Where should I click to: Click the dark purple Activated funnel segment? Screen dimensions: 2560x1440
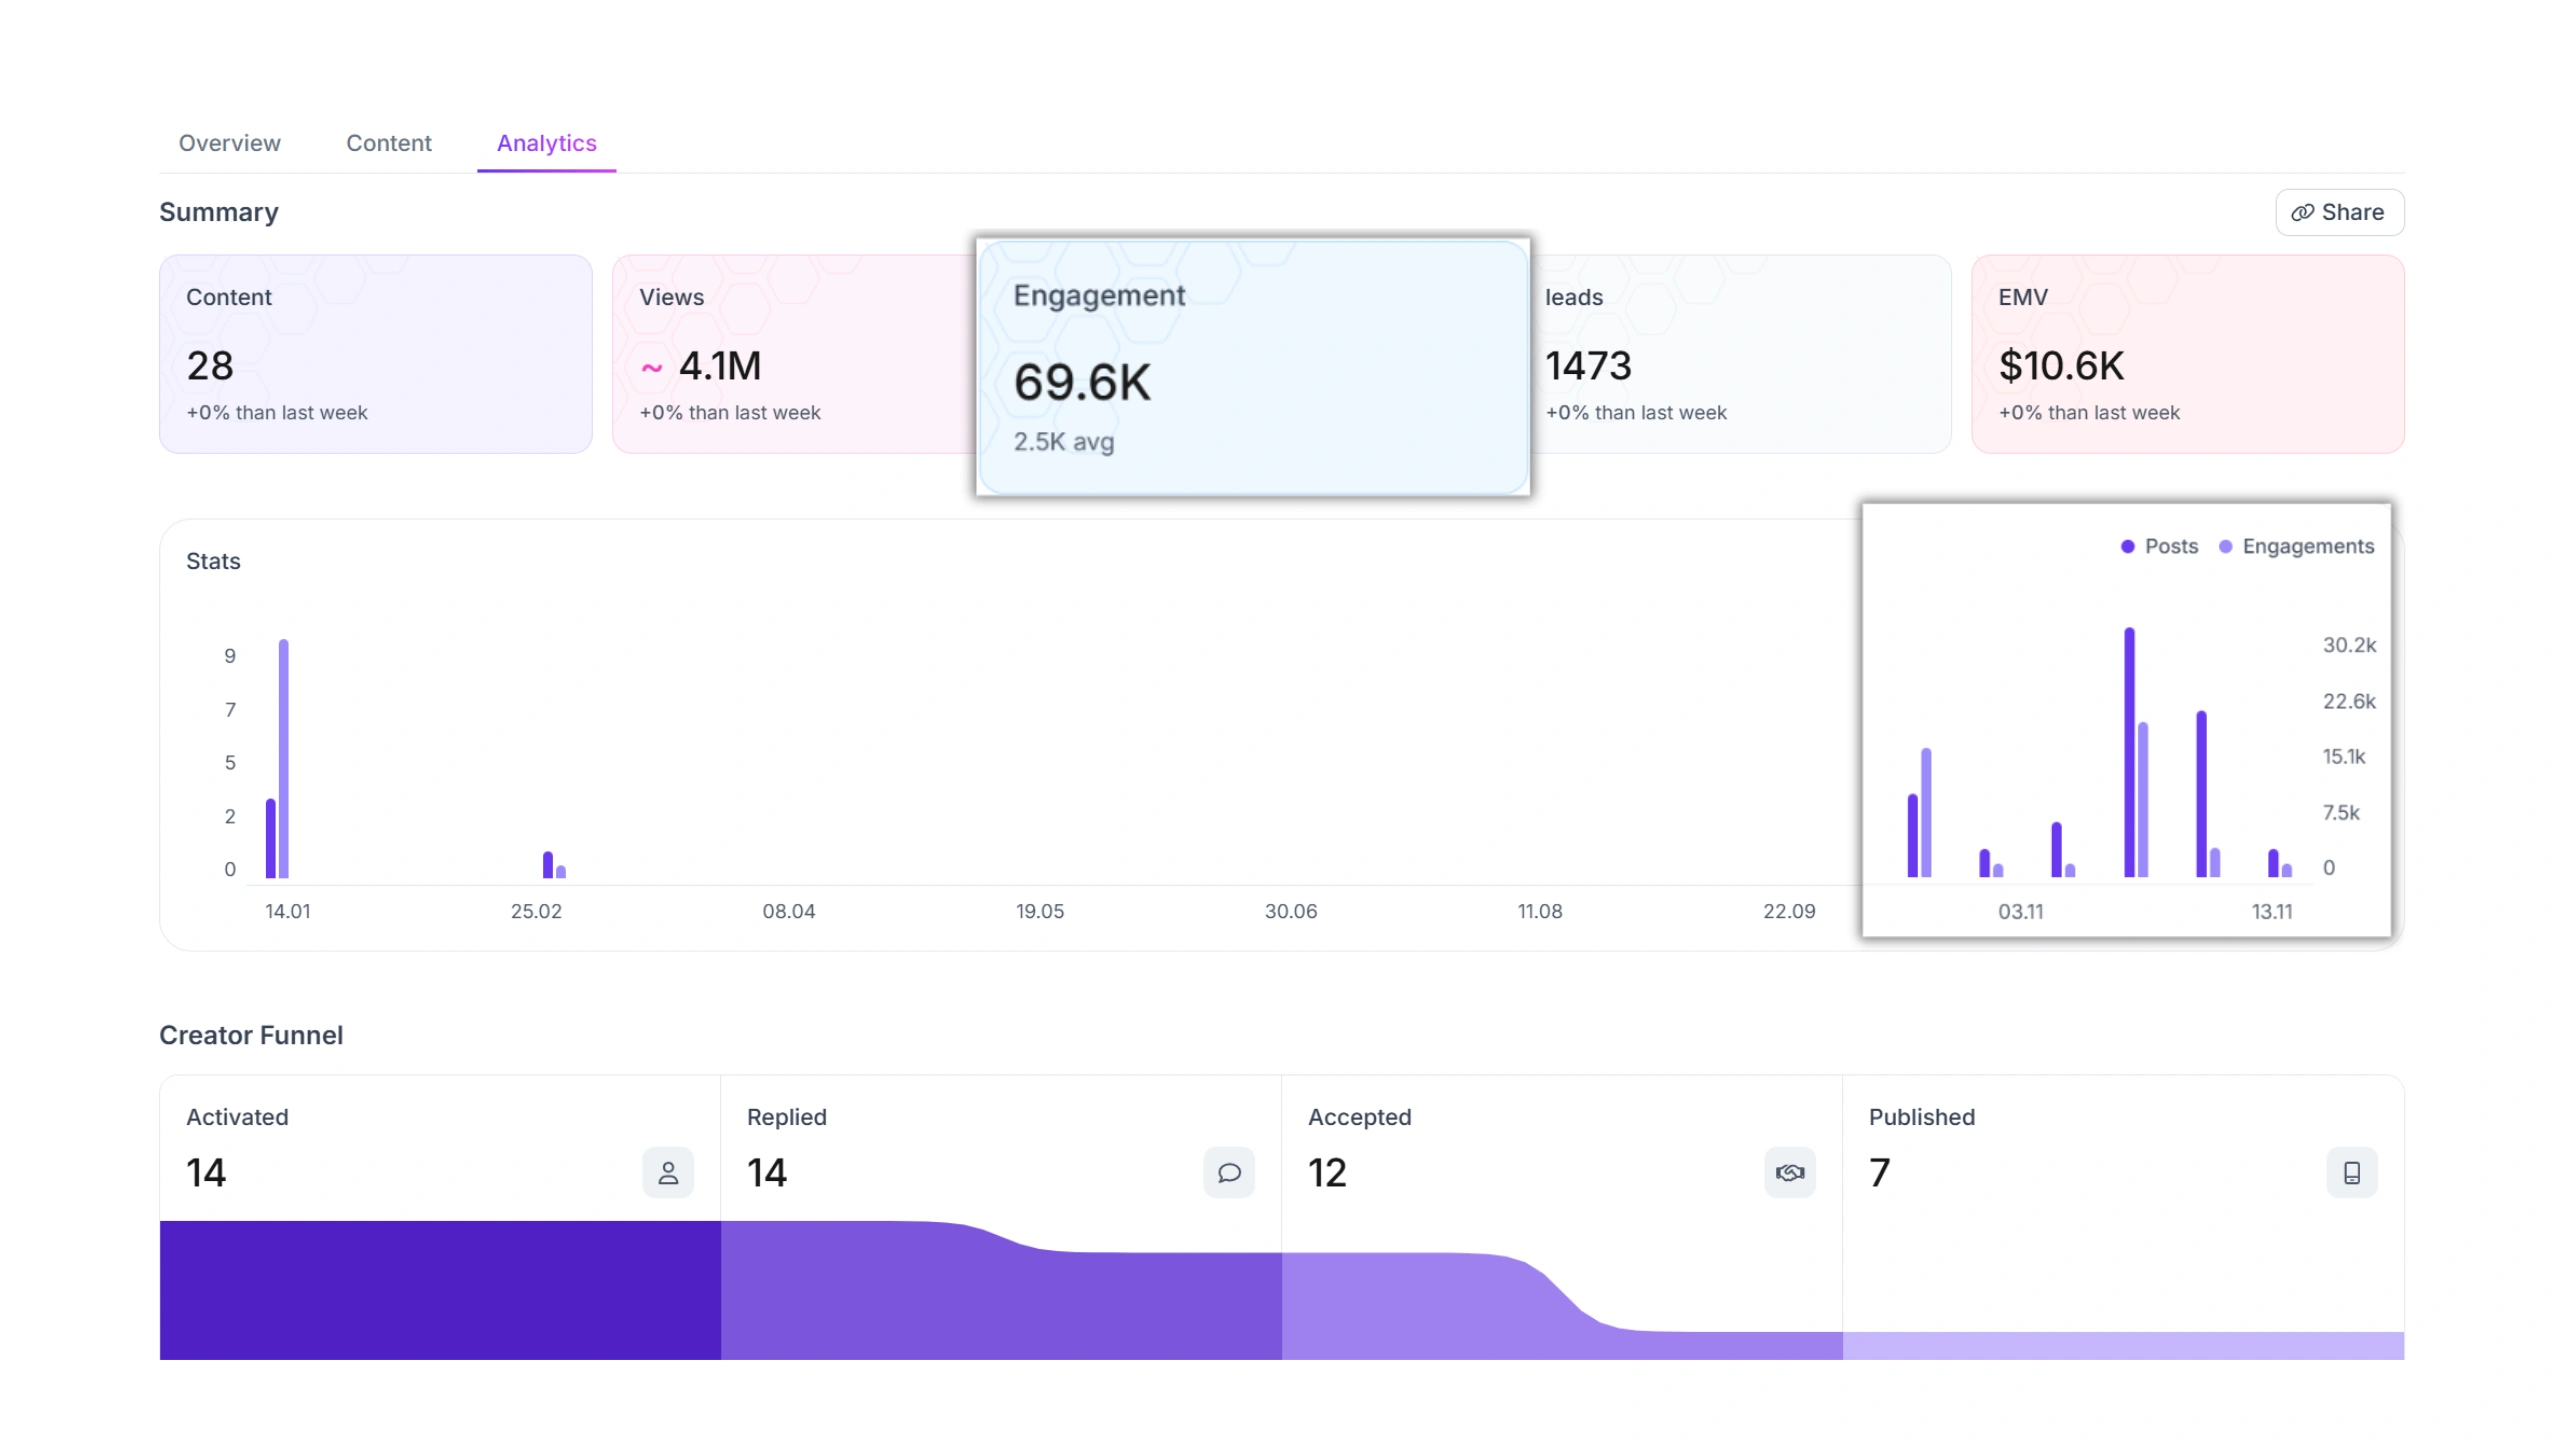(x=439, y=1289)
